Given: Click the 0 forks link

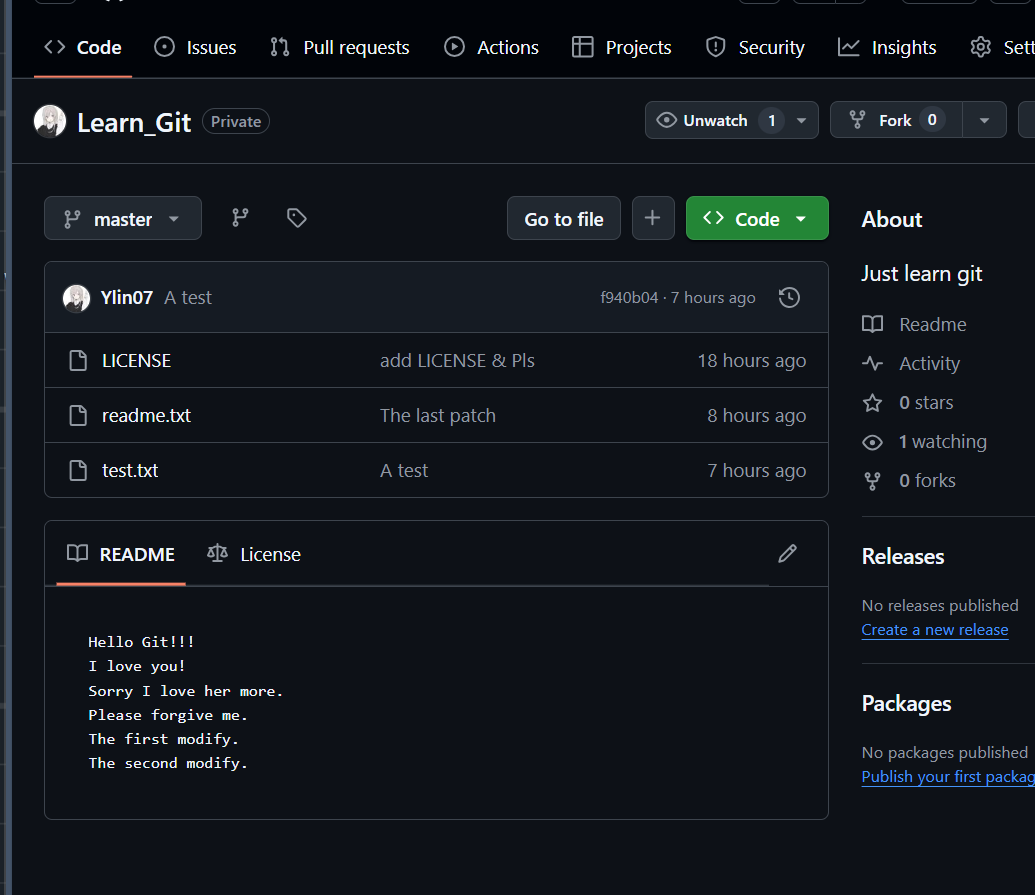Looking at the screenshot, I should tap(909, 480).
